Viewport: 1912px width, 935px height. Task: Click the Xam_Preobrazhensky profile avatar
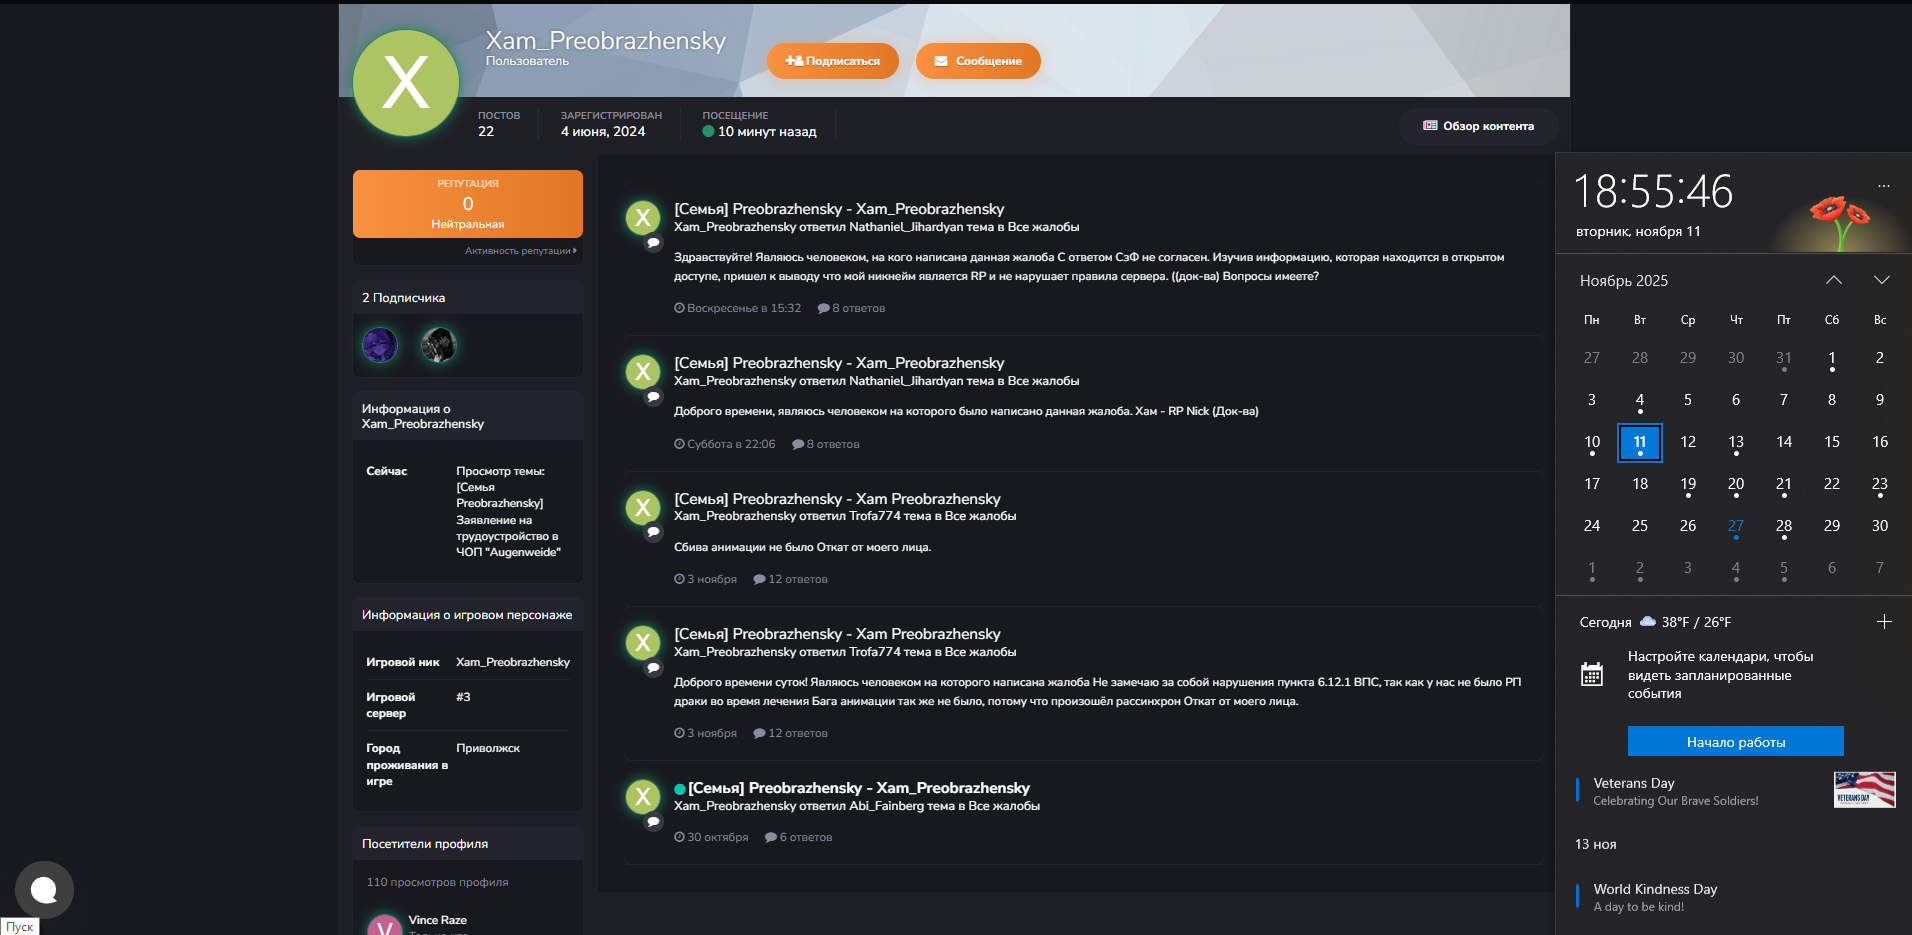406,83
